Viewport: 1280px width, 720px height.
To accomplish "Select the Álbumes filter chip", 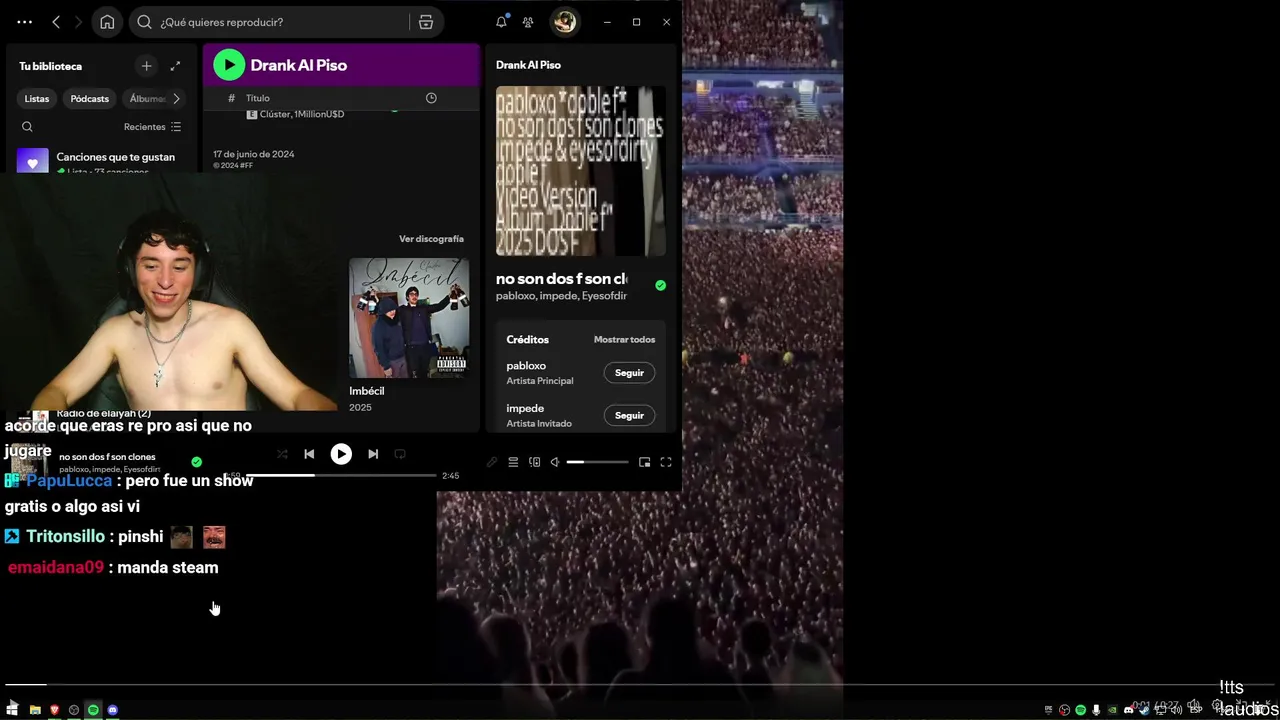I will [x=147, y=99].
